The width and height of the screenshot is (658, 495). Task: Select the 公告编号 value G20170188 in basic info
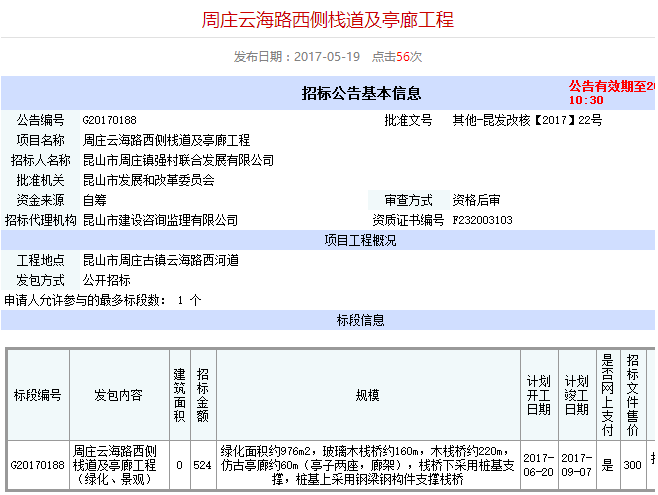point(110,120)
